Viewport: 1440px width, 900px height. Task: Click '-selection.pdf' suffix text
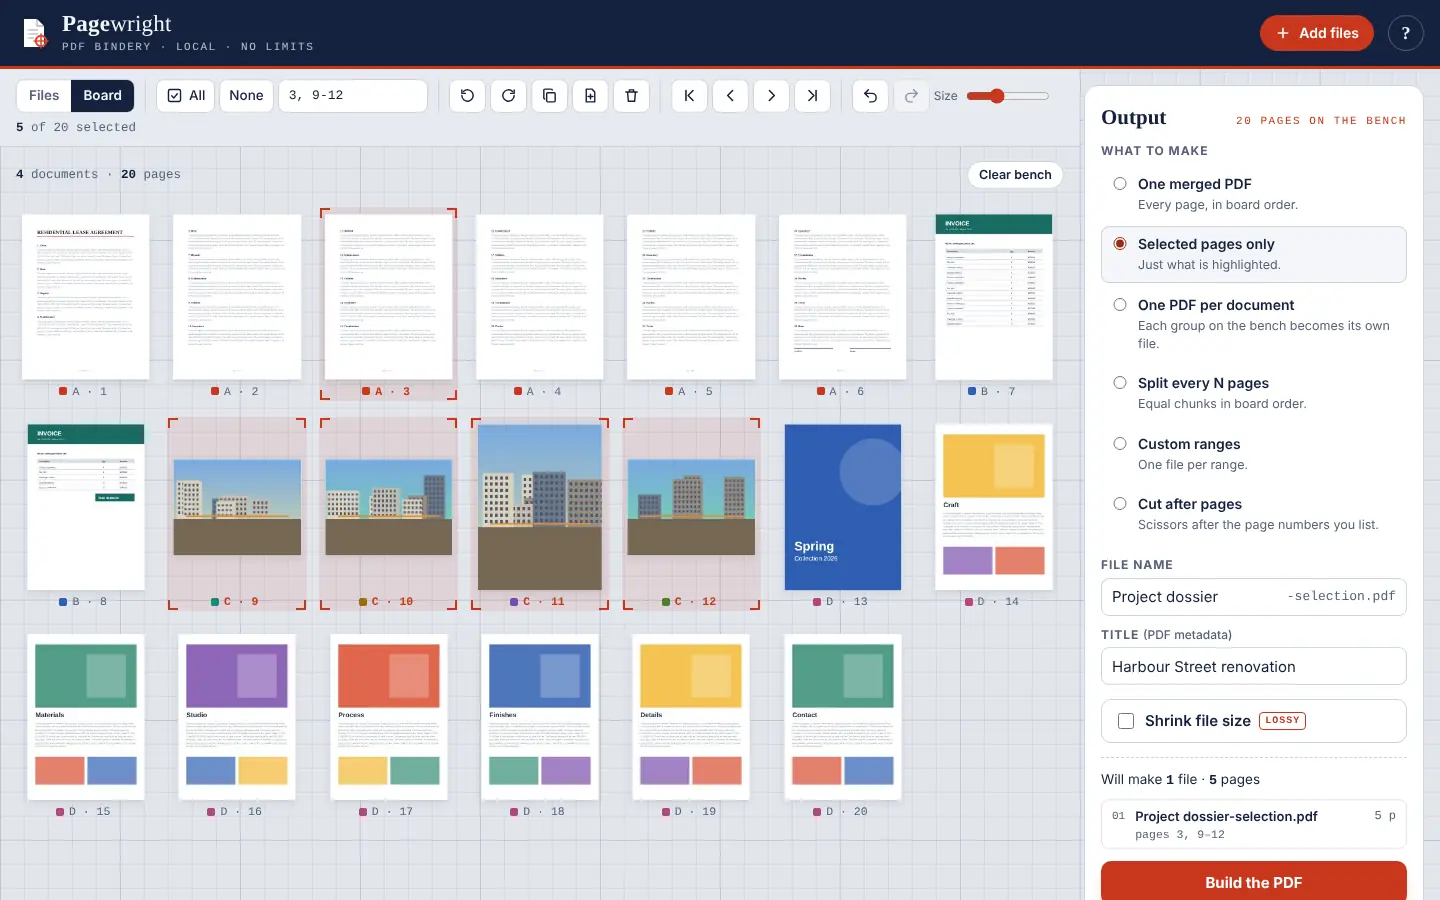click(1341, 596)
